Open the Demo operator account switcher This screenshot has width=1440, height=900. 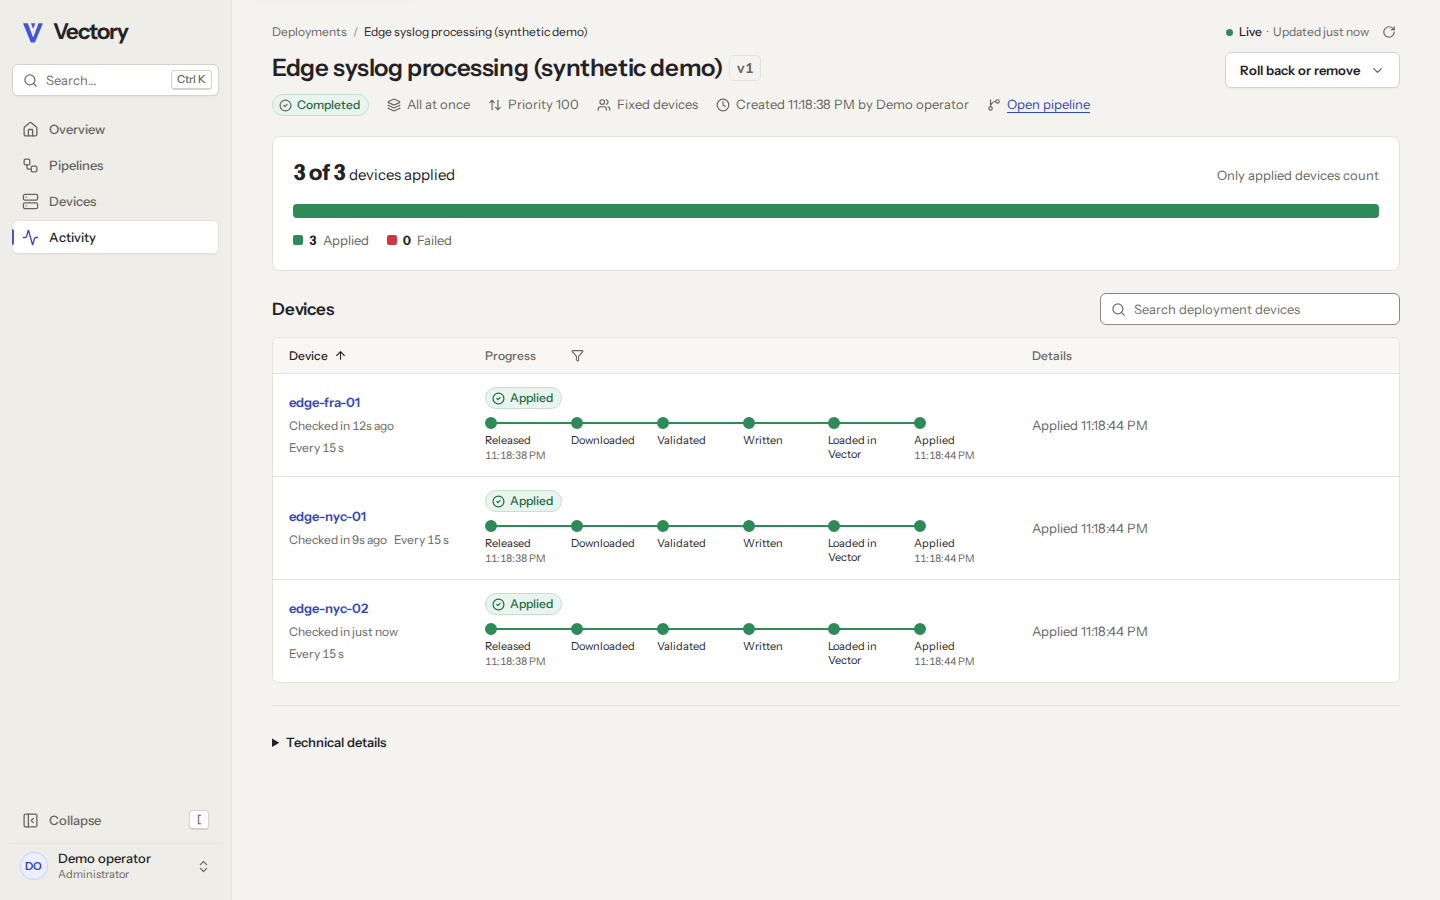pyautogui.click(x=115, y=866)
